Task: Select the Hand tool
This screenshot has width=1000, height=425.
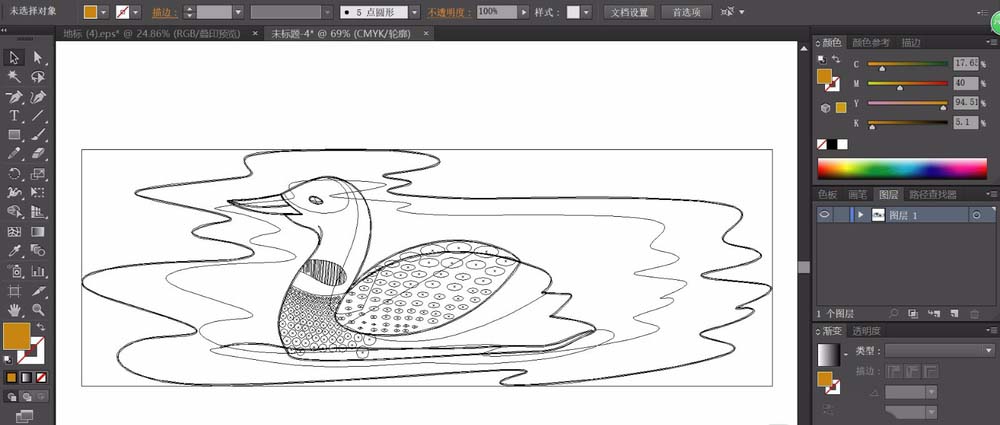Action: point(14,310)
